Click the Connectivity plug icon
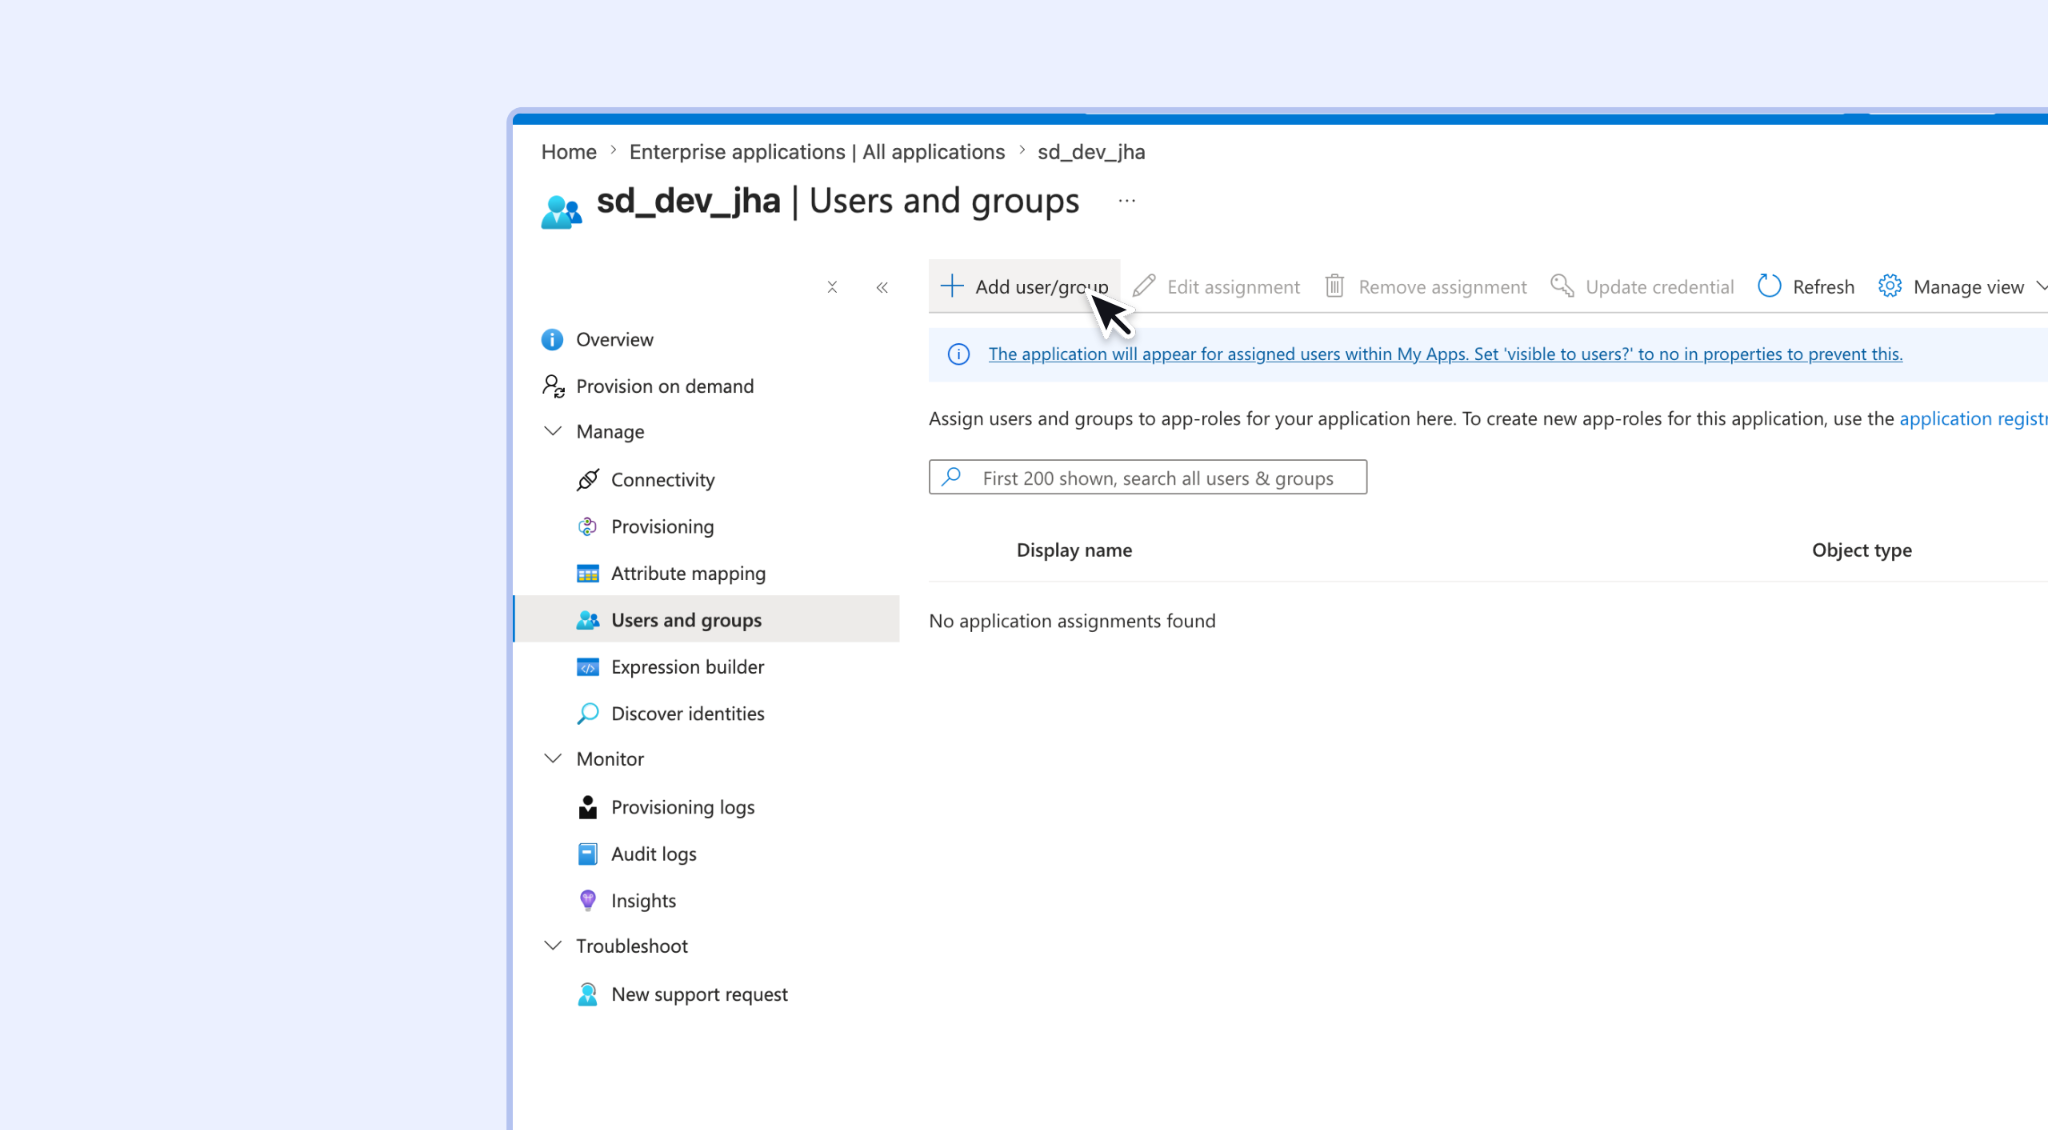Screen dimensions: 2048x1130 [588, 480]
